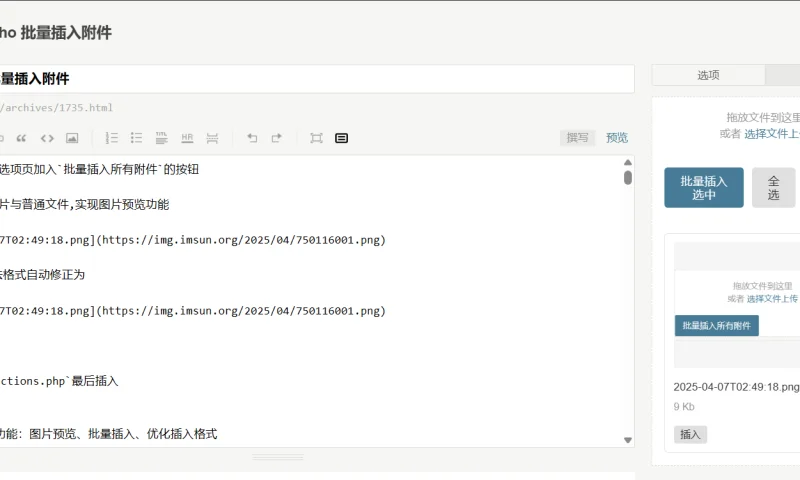Insert code block using angle brackets icon

pos(47,138)
